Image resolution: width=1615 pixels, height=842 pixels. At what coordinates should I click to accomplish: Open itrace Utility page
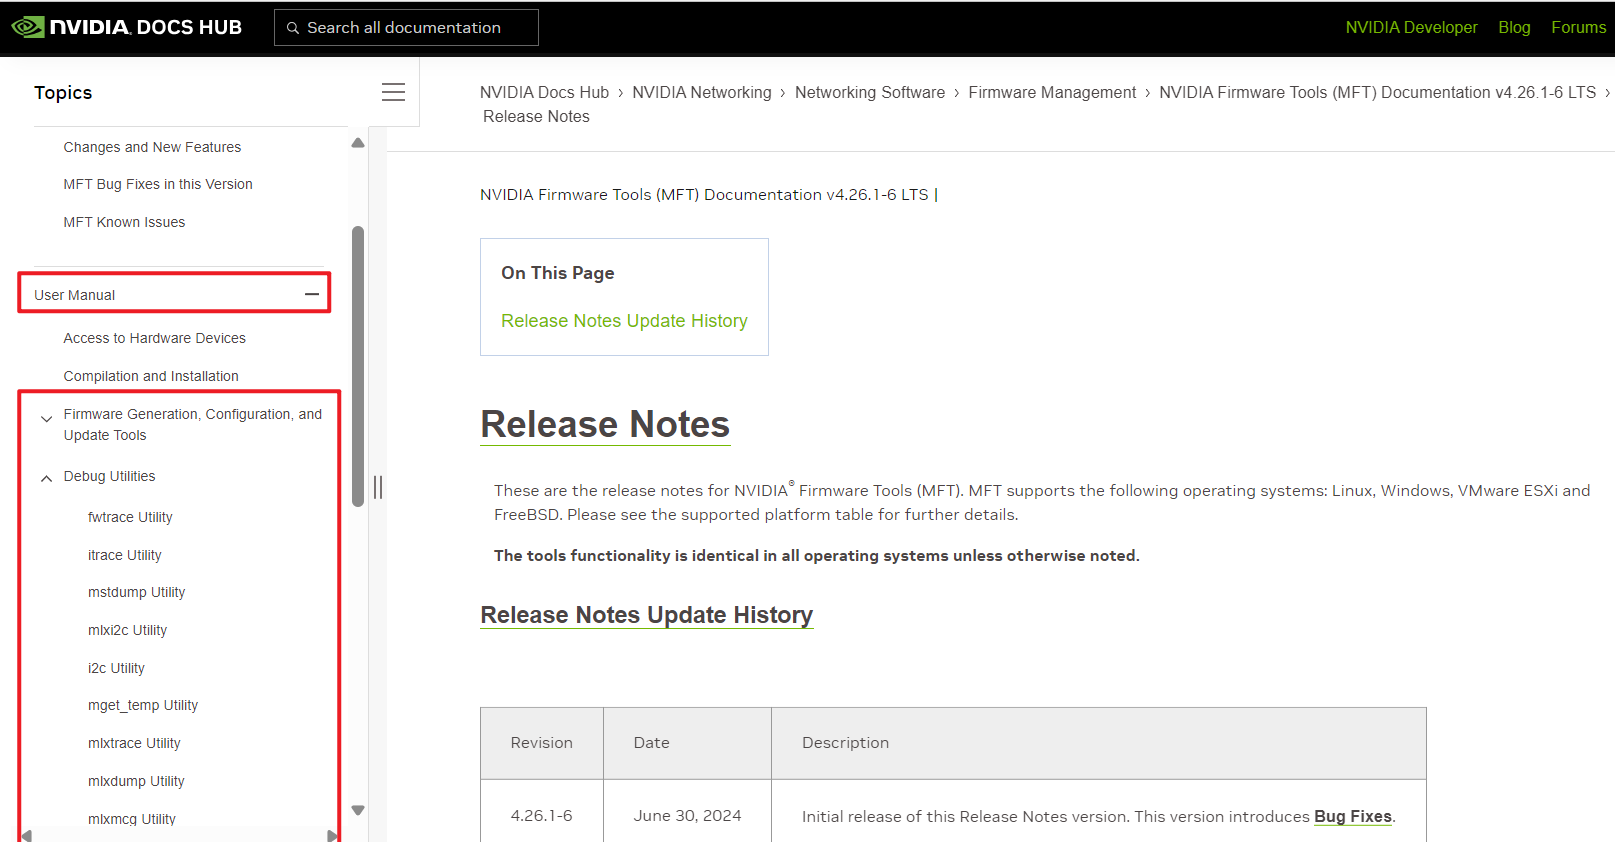coord(124,555)
